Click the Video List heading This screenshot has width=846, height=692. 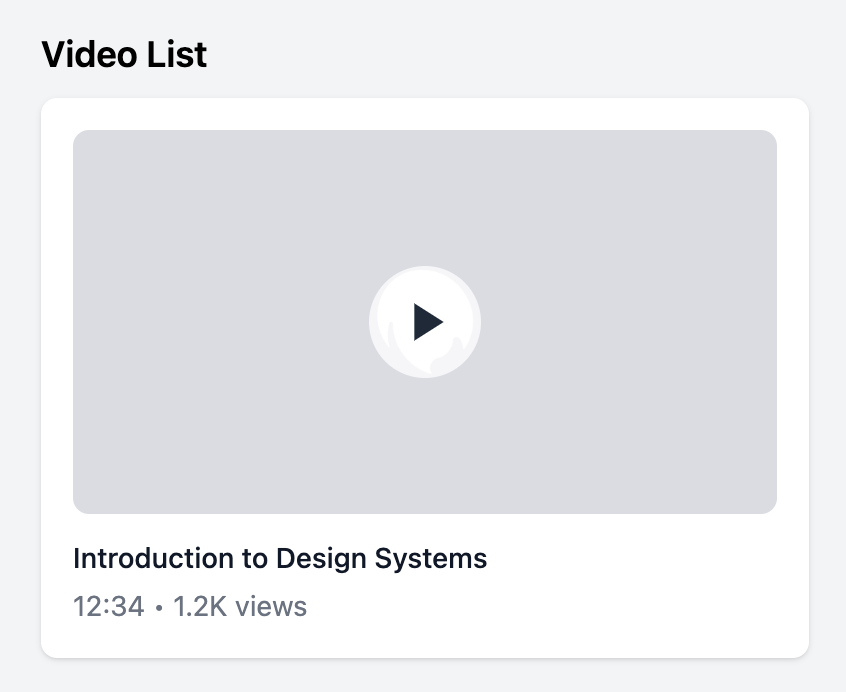[x=124, y=54]
